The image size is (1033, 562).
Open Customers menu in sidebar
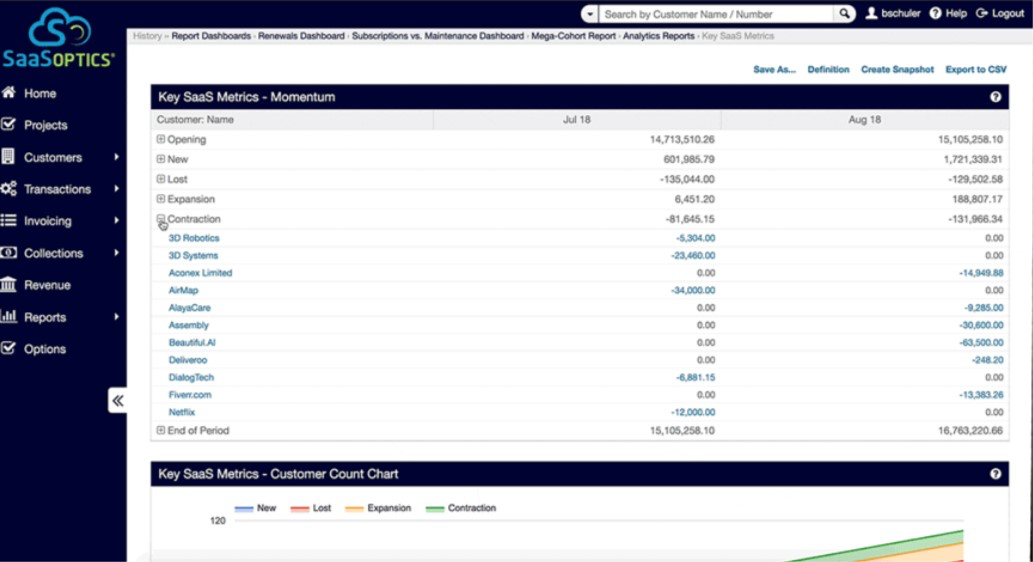53,157
